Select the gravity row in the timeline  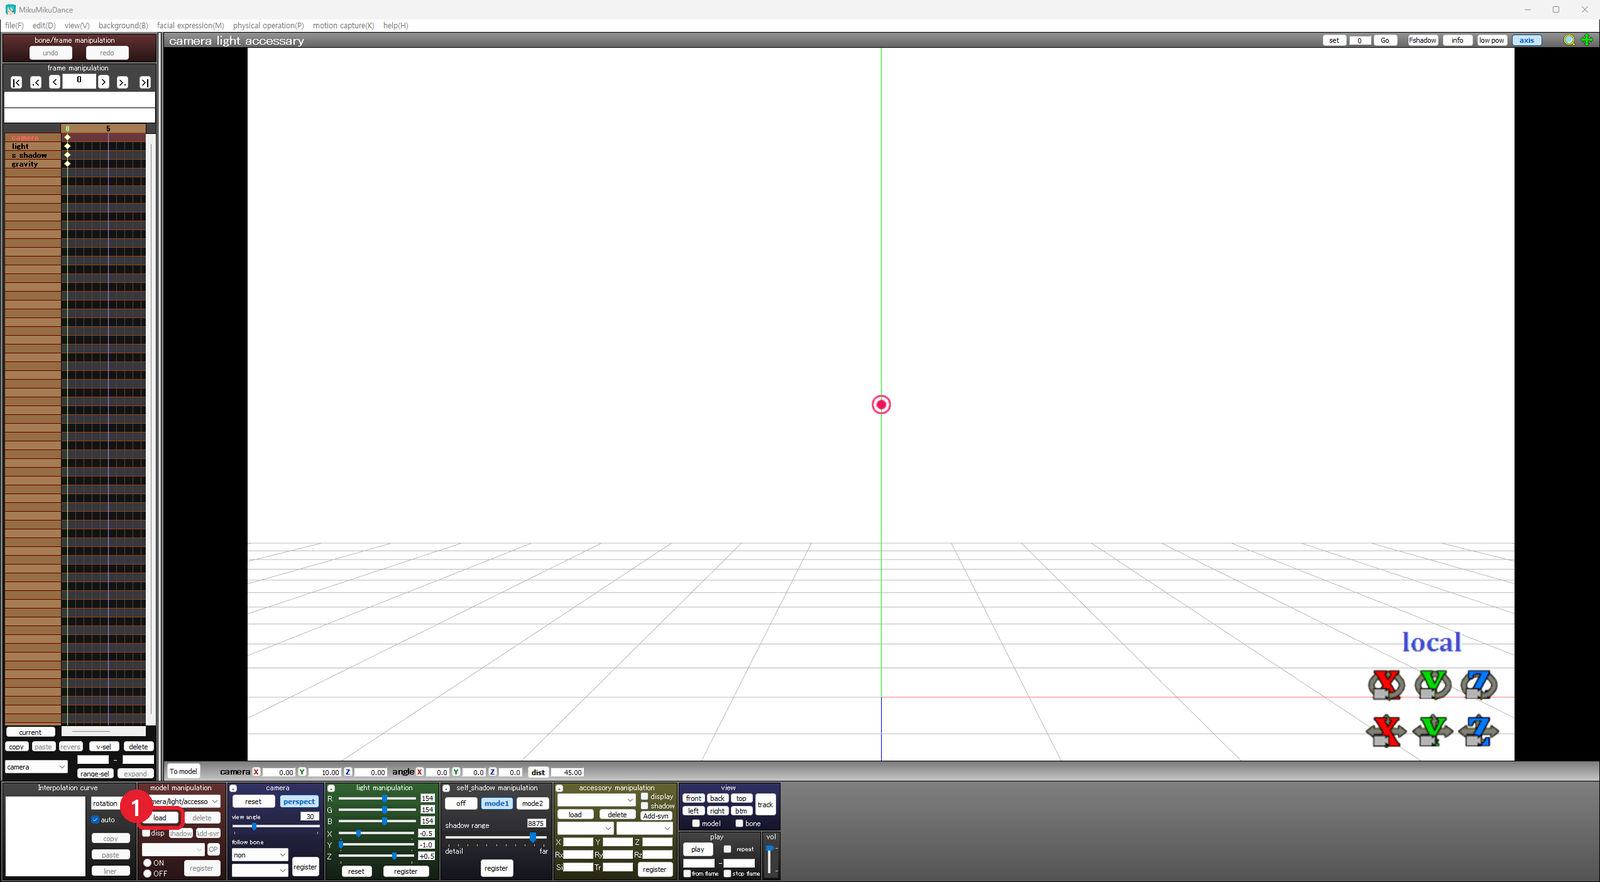32,164
